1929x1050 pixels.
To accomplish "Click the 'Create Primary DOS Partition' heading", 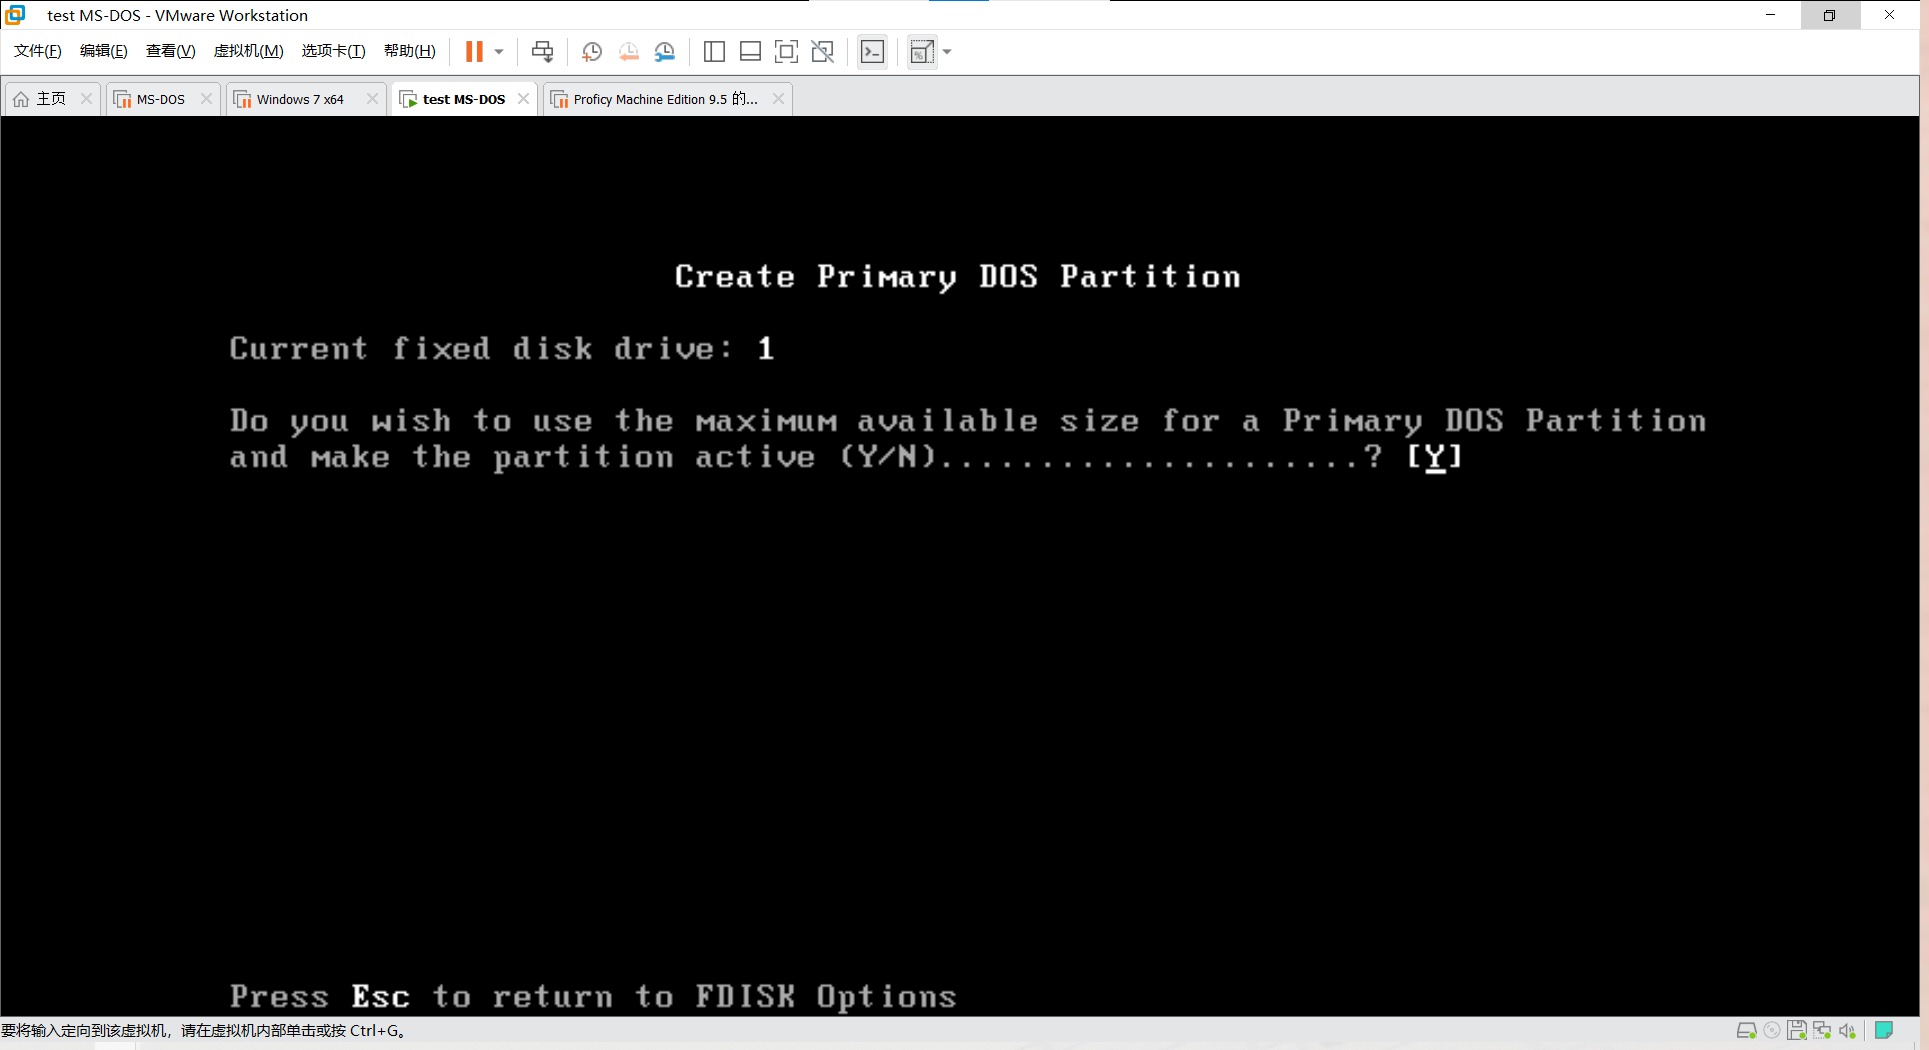I will point(957,277).
